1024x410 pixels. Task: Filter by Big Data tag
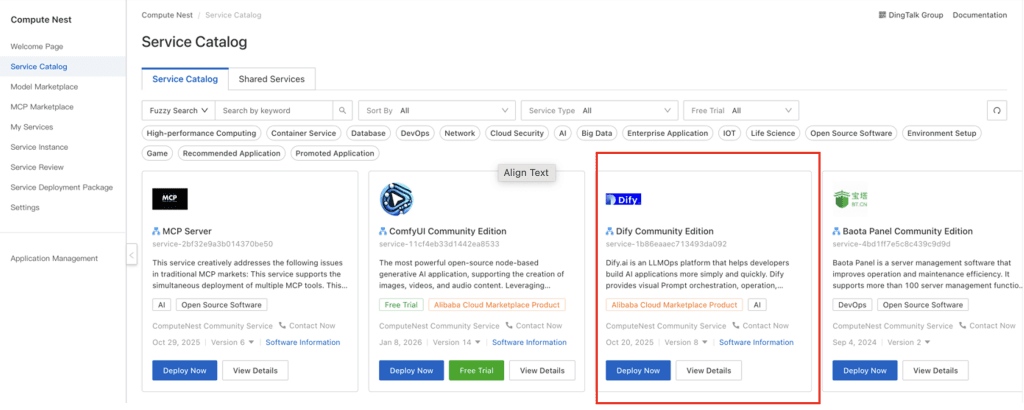click(x=597, y=133)
